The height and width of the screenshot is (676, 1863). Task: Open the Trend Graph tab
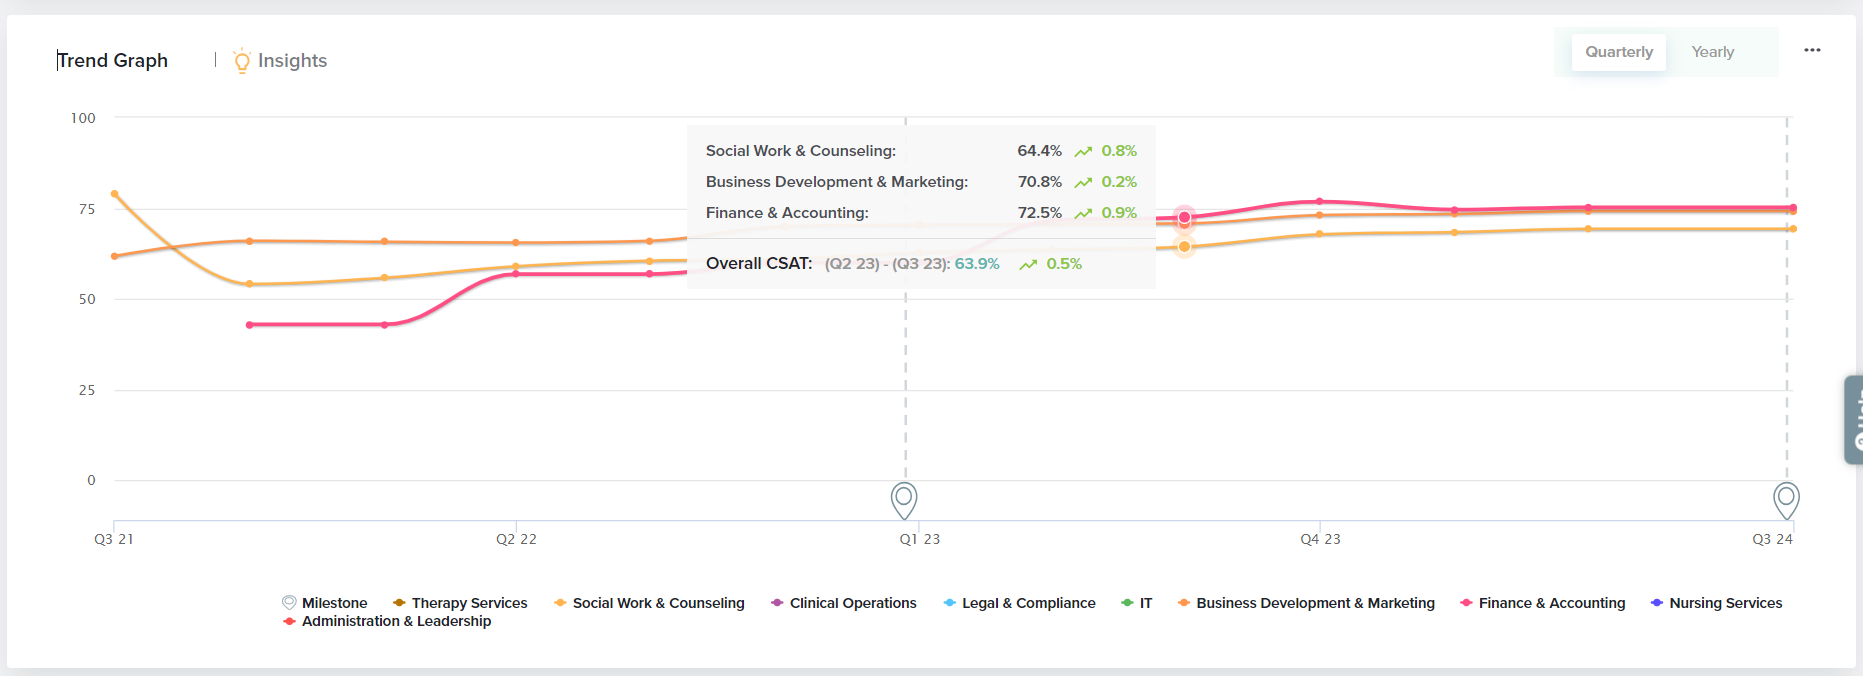112,61
